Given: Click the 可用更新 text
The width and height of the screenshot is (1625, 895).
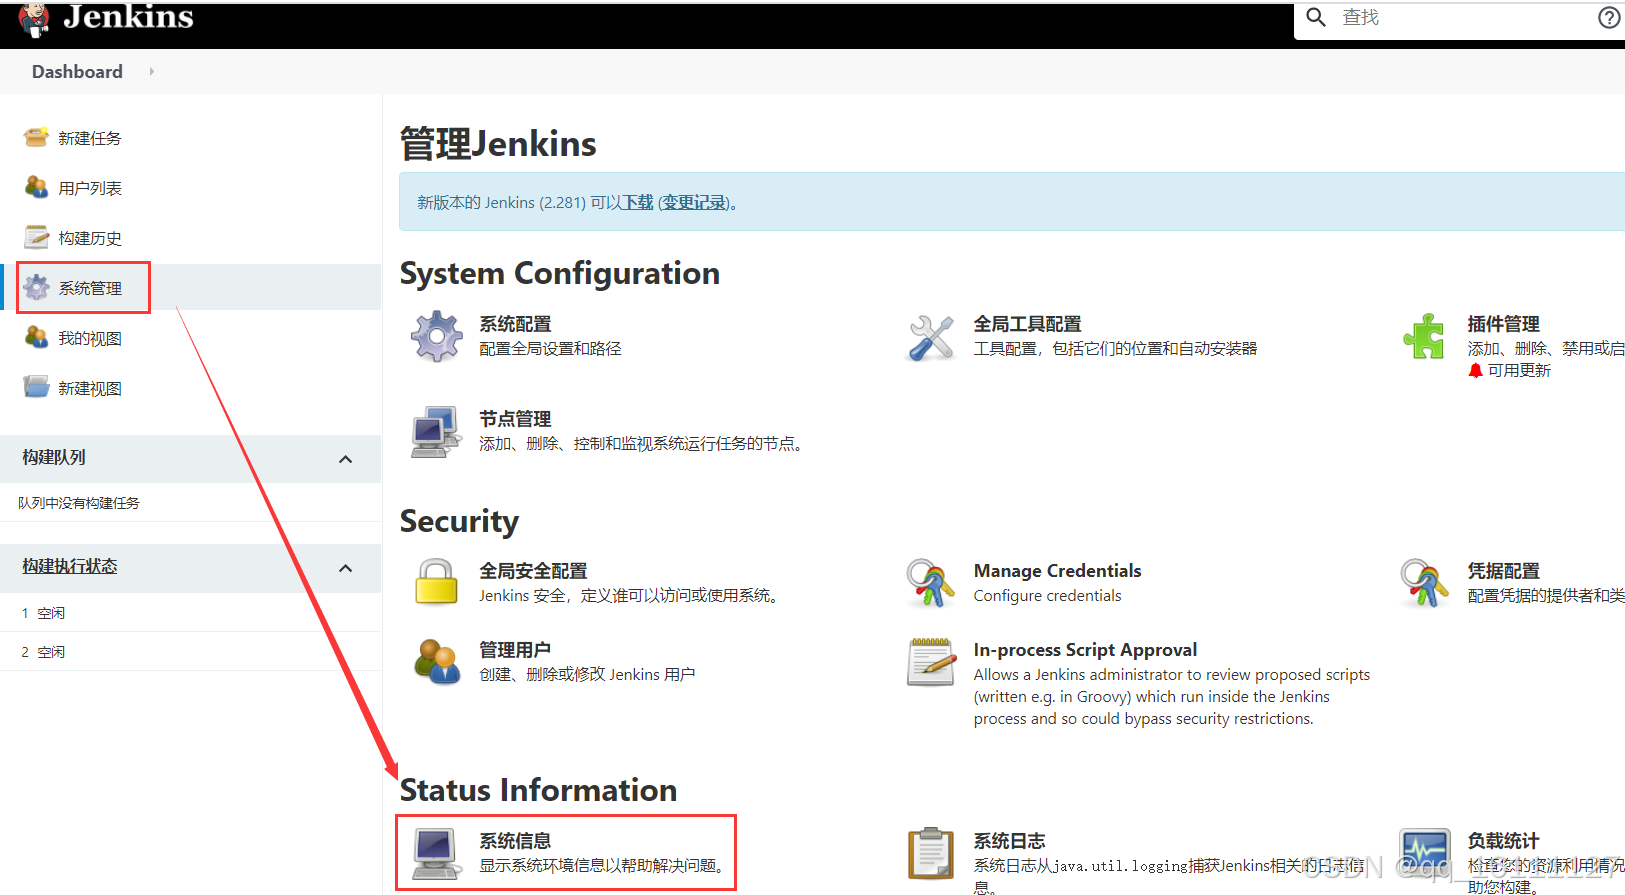Looking at the screenshot, I should click(x=1519, y=370).
